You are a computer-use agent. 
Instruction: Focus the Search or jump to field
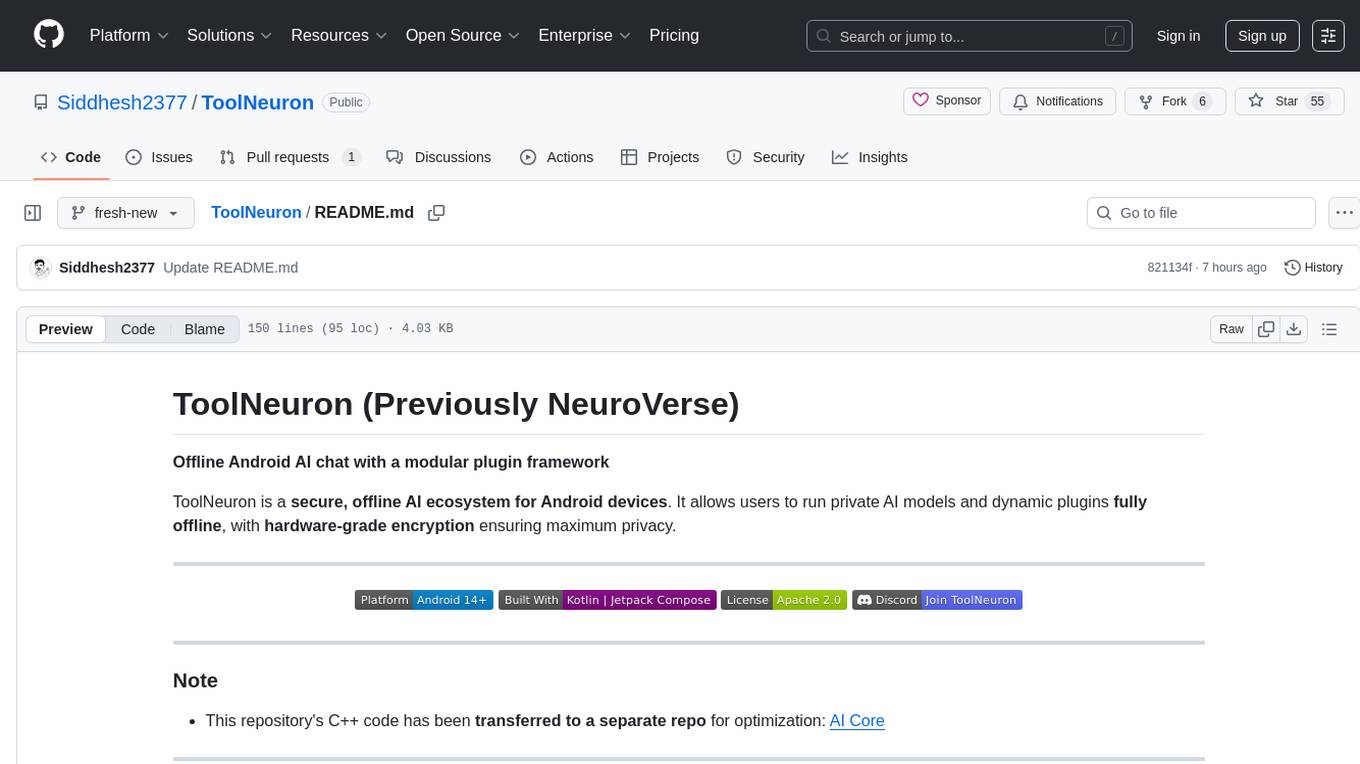click(x=970, y=36)
